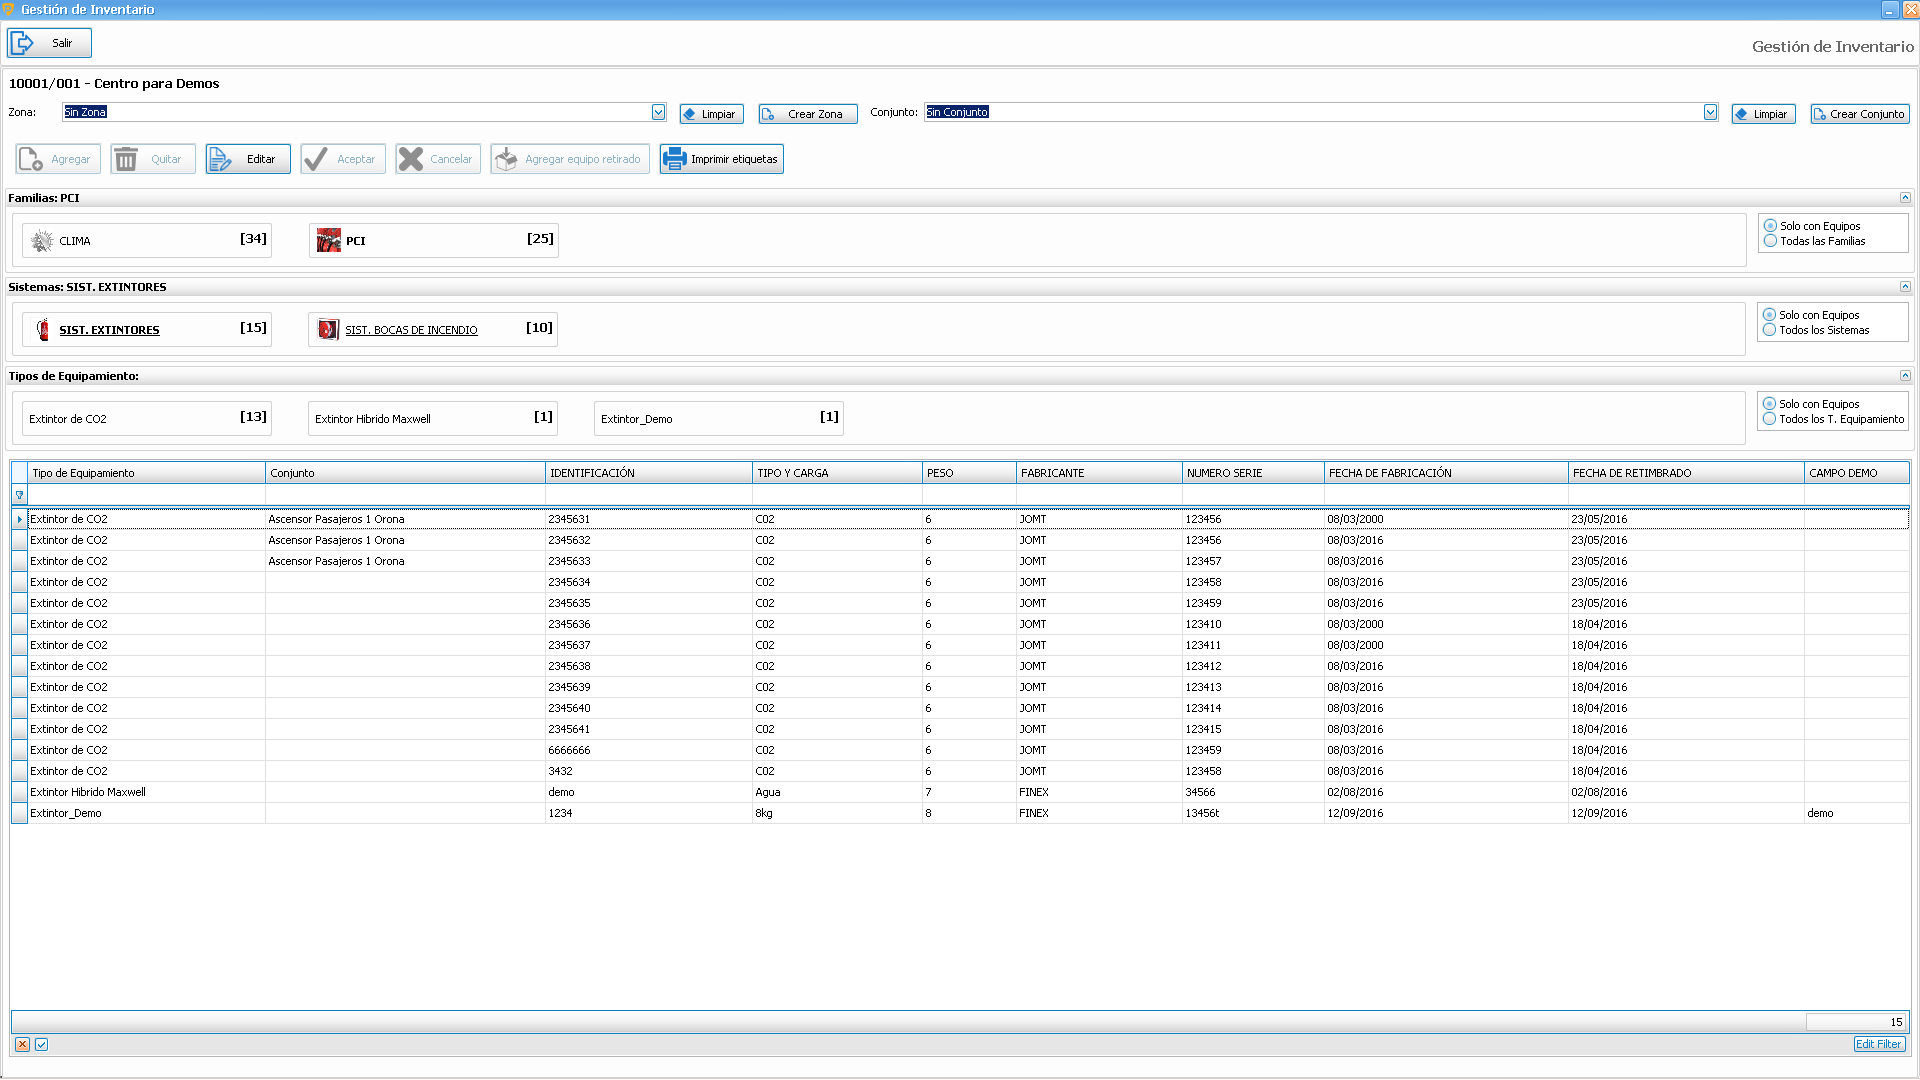Sort by FECHA DE RETIMBRADO column
The height and width of the screenshot is (1080, 1920).
tap(1686, 473)
